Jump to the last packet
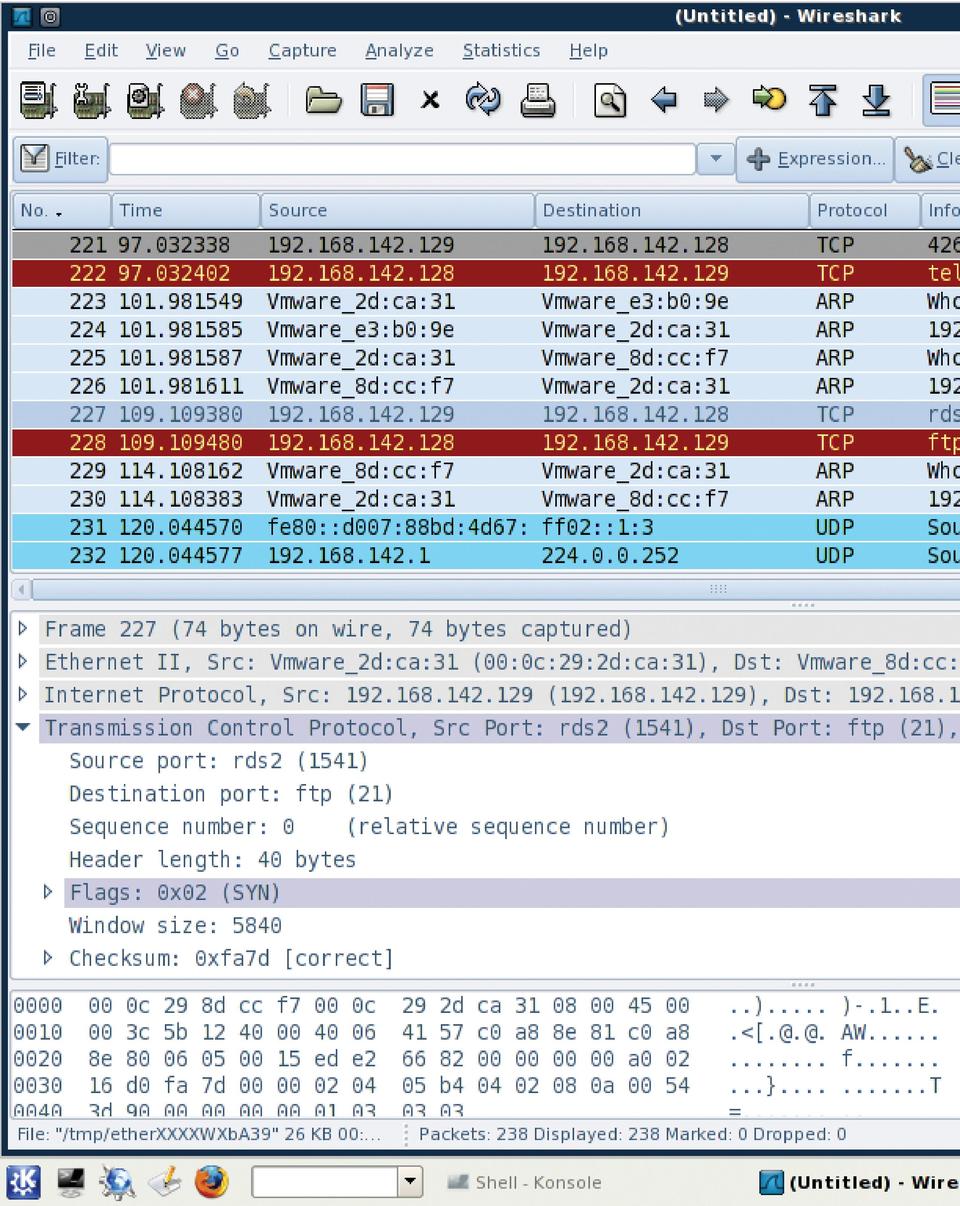Image resolution: width=960 pixels, height=1206 pixels. point(876,100)
